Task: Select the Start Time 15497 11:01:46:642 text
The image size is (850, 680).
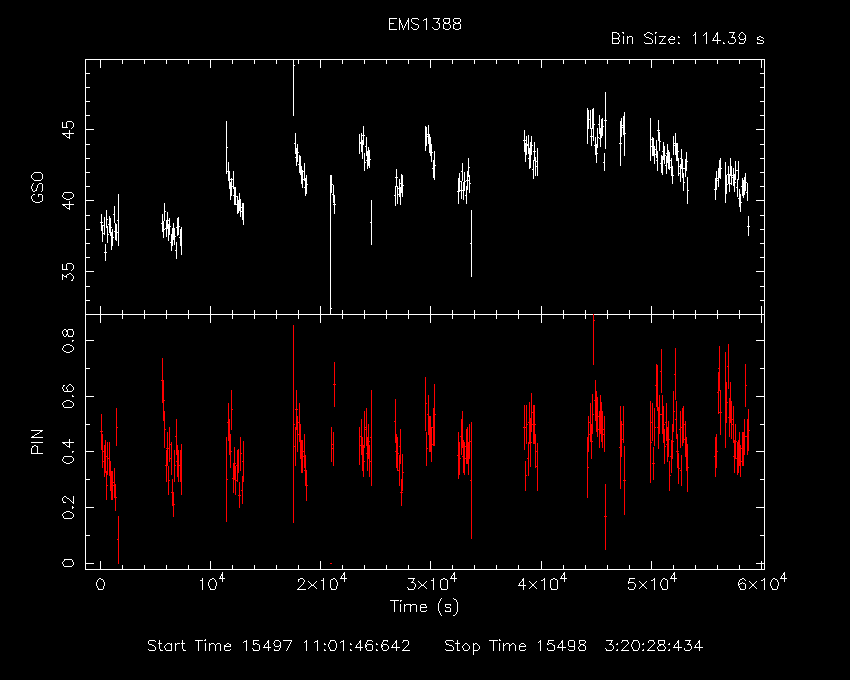Action: 279,646
